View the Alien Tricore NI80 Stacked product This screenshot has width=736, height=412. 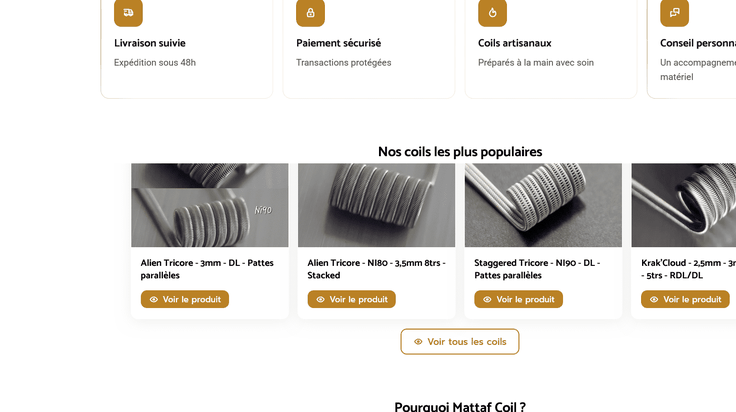(352, 299)
